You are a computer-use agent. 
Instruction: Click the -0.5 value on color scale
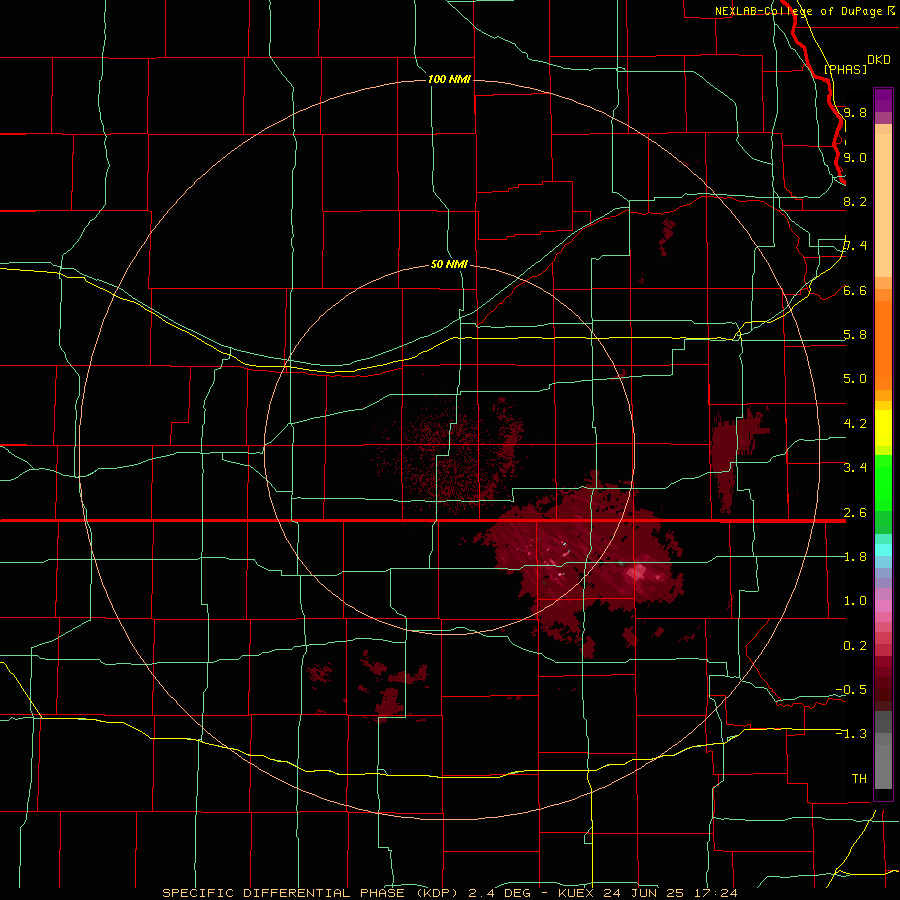tap(851, 690)
